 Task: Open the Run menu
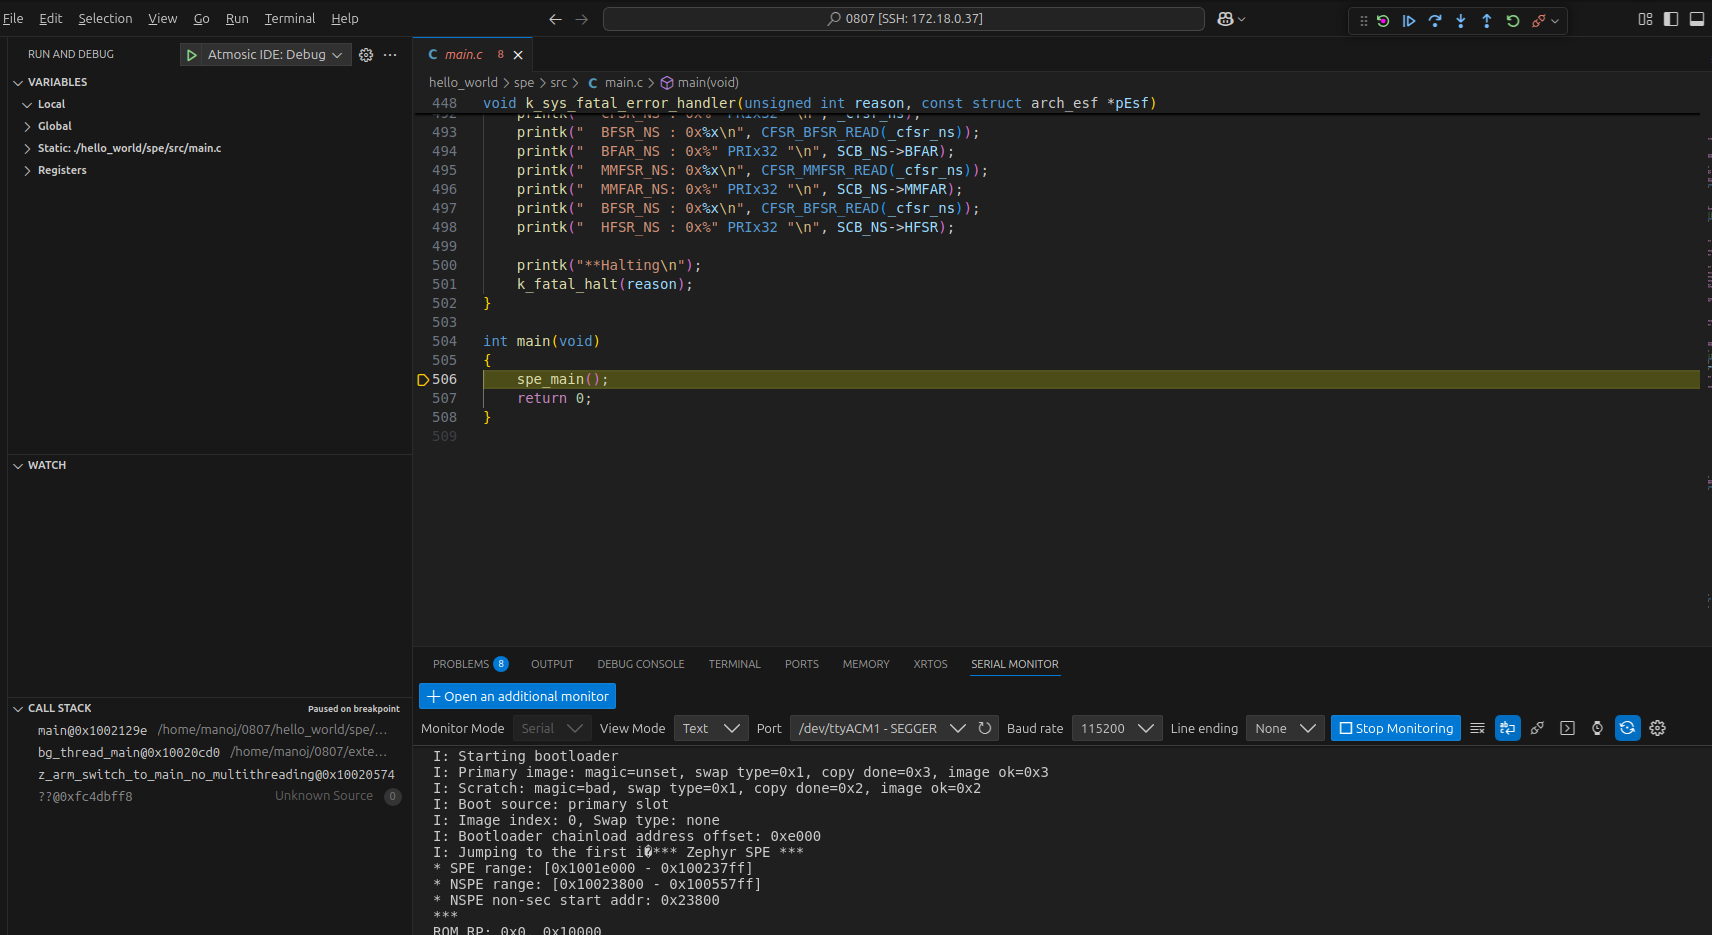pyautogui.click(x=237, y=19)
